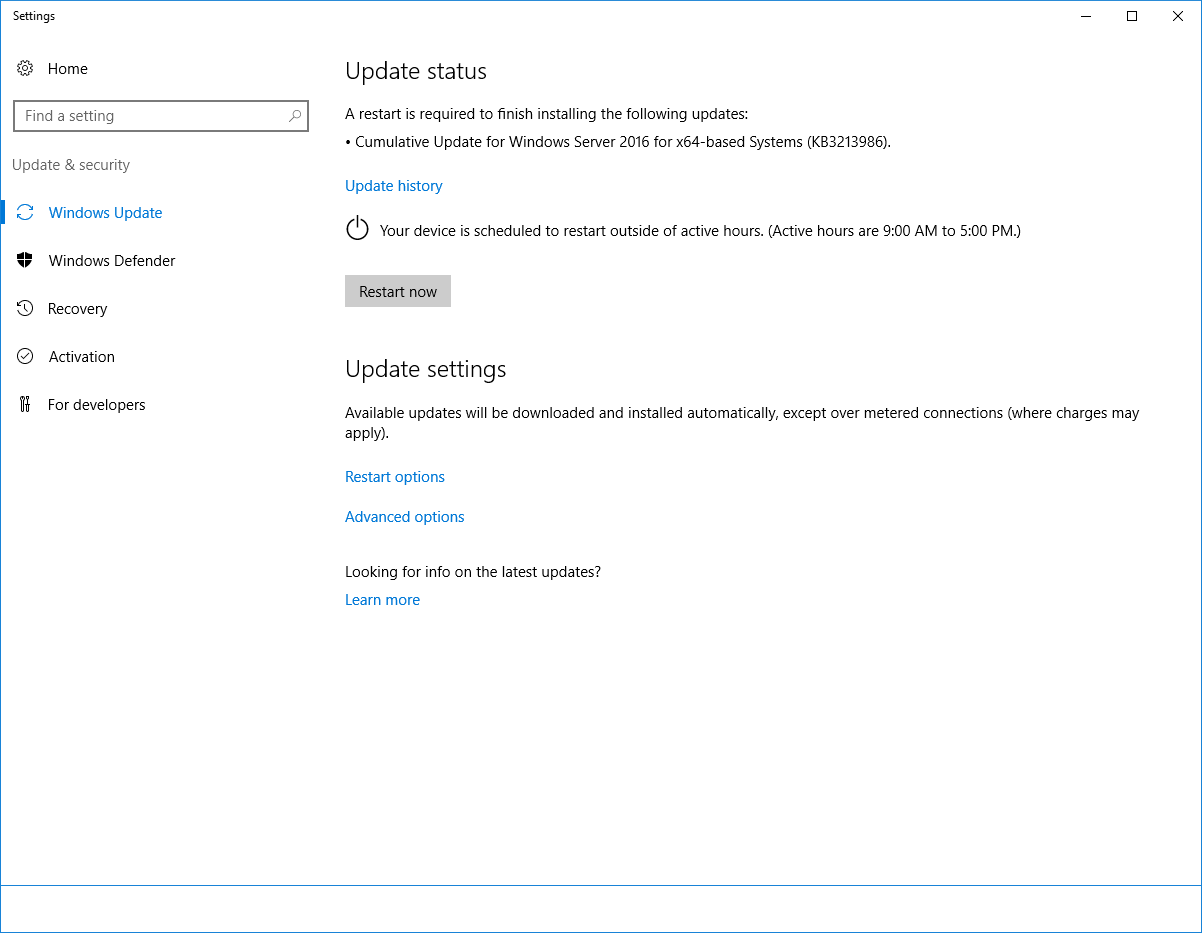Open Advanced options
This screenshot has width=1202, height=933.
(x=404, y=516)
